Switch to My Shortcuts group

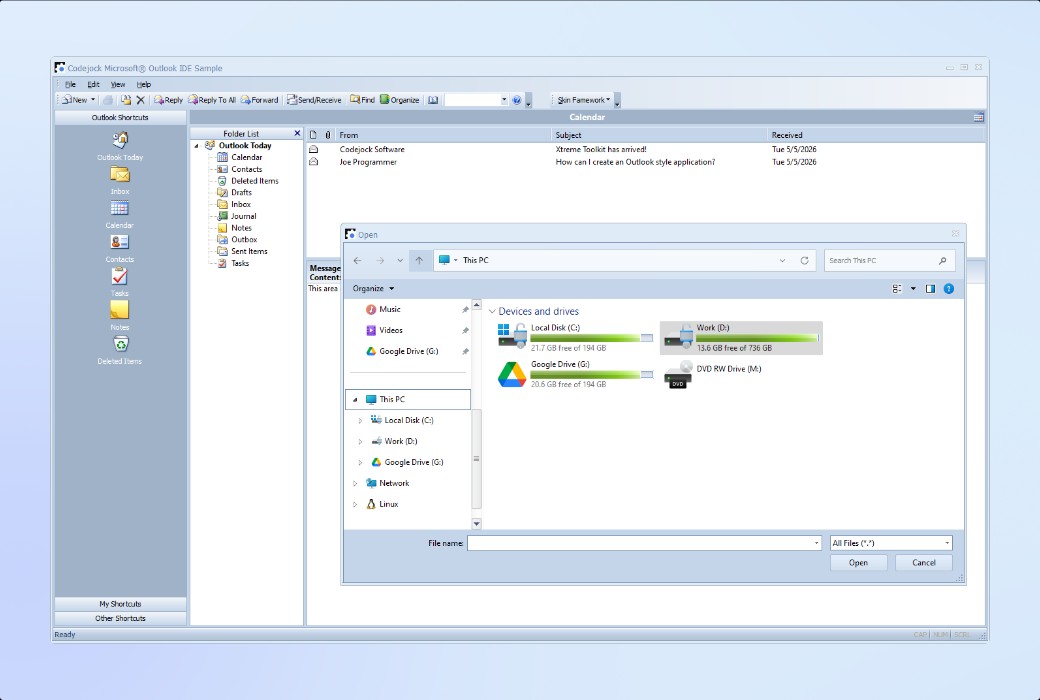[120, 604]
